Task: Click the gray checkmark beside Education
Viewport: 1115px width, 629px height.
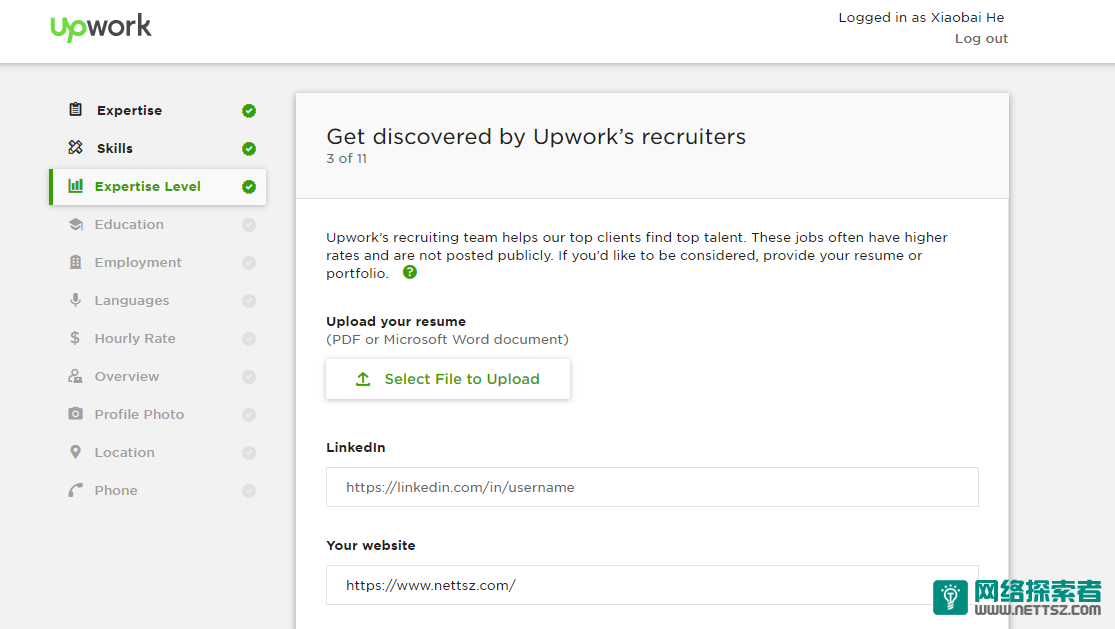Action: tap(249, 225)
